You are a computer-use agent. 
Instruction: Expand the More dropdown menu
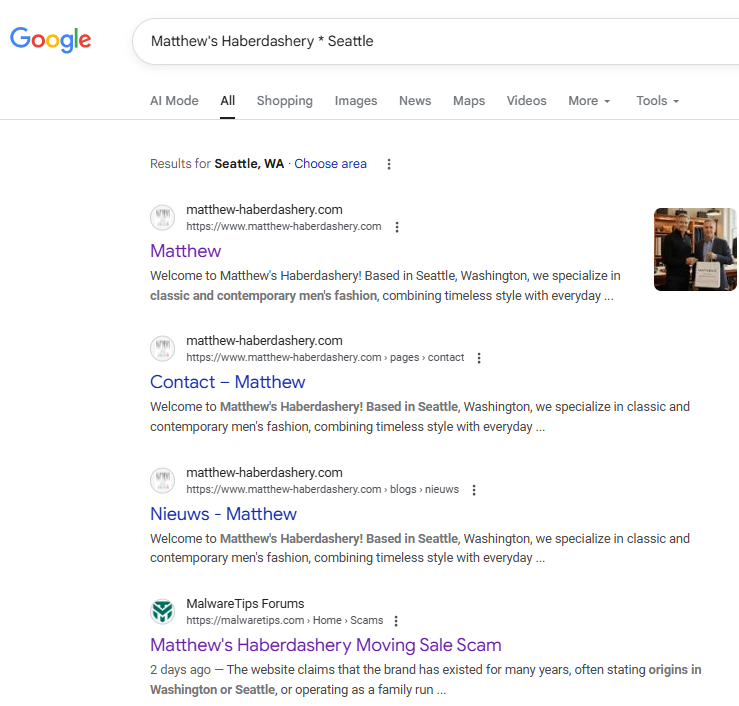[x=589, y=101]
